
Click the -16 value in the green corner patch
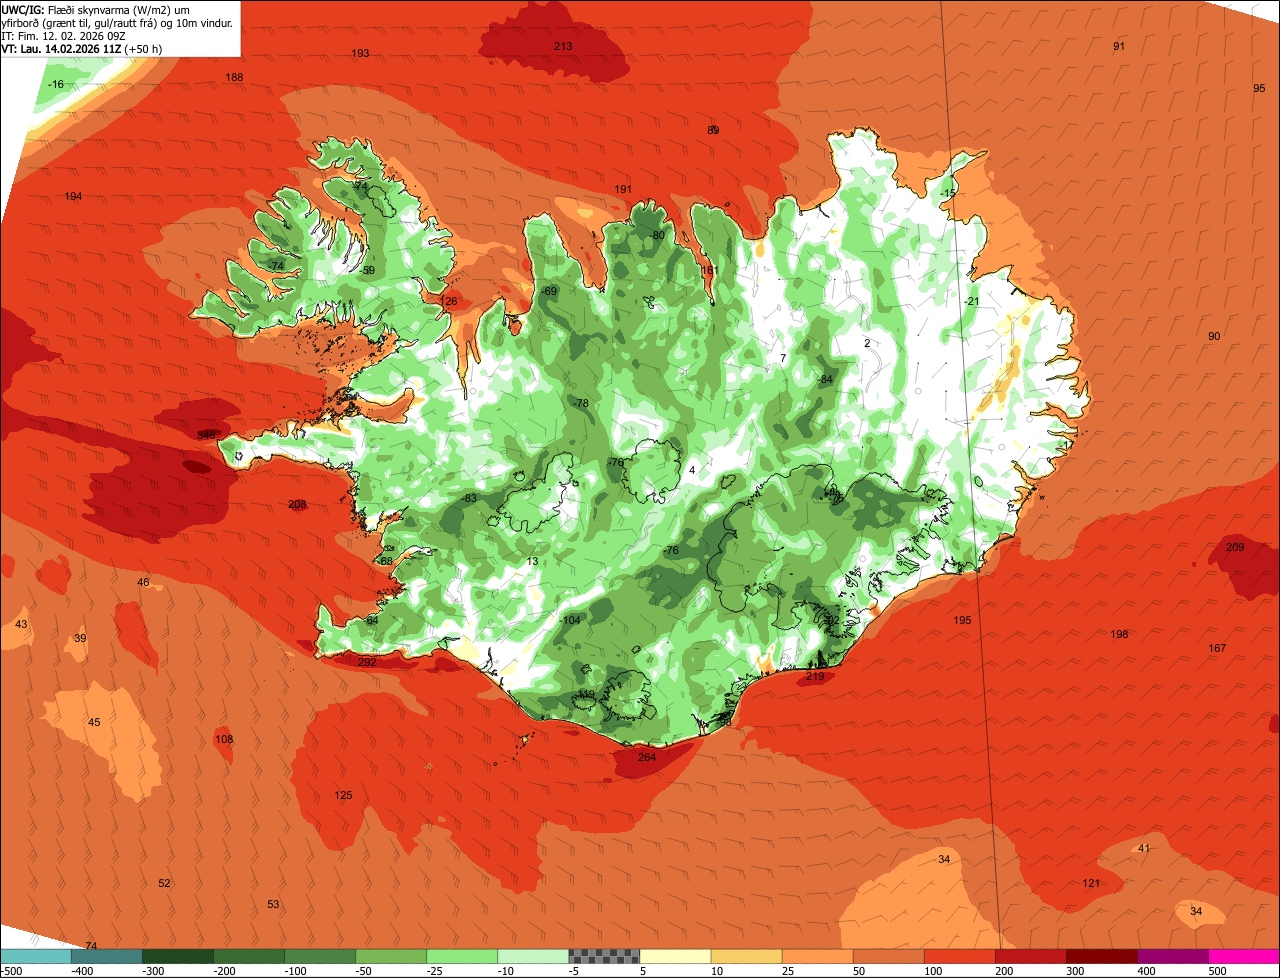click(56, 84)
